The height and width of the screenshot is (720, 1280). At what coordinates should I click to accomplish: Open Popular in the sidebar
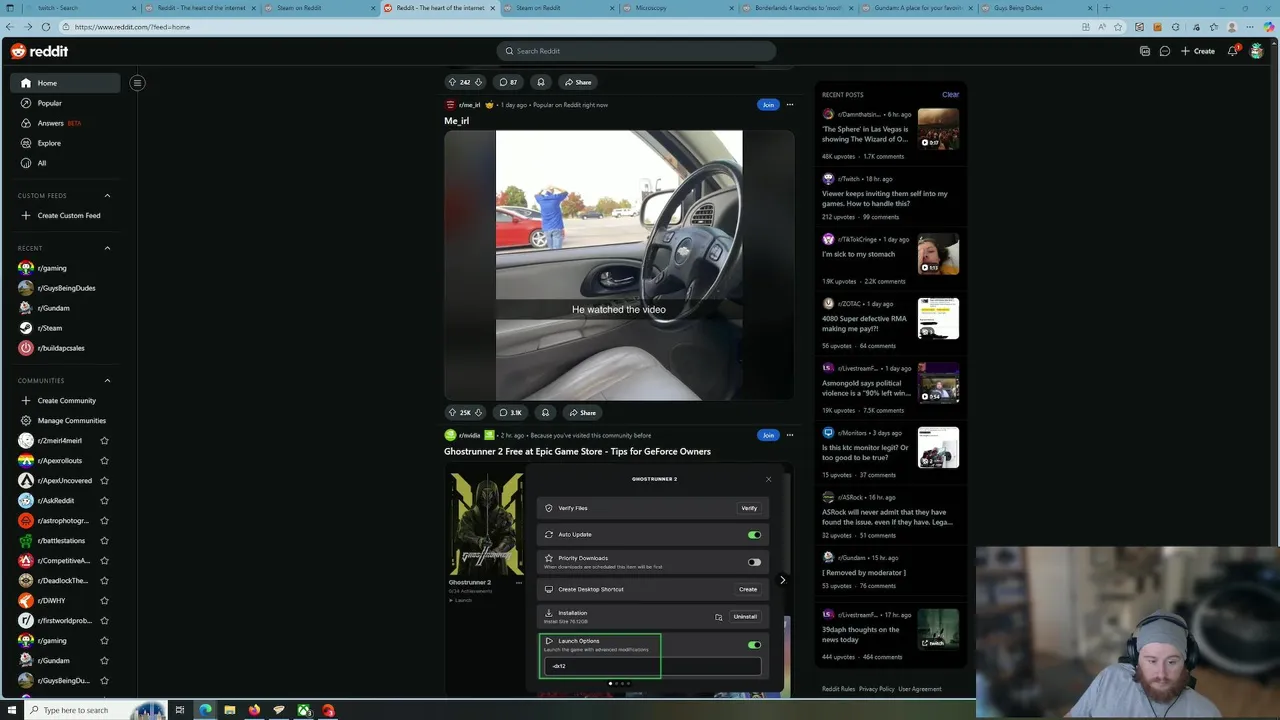(x=65, y=103)
